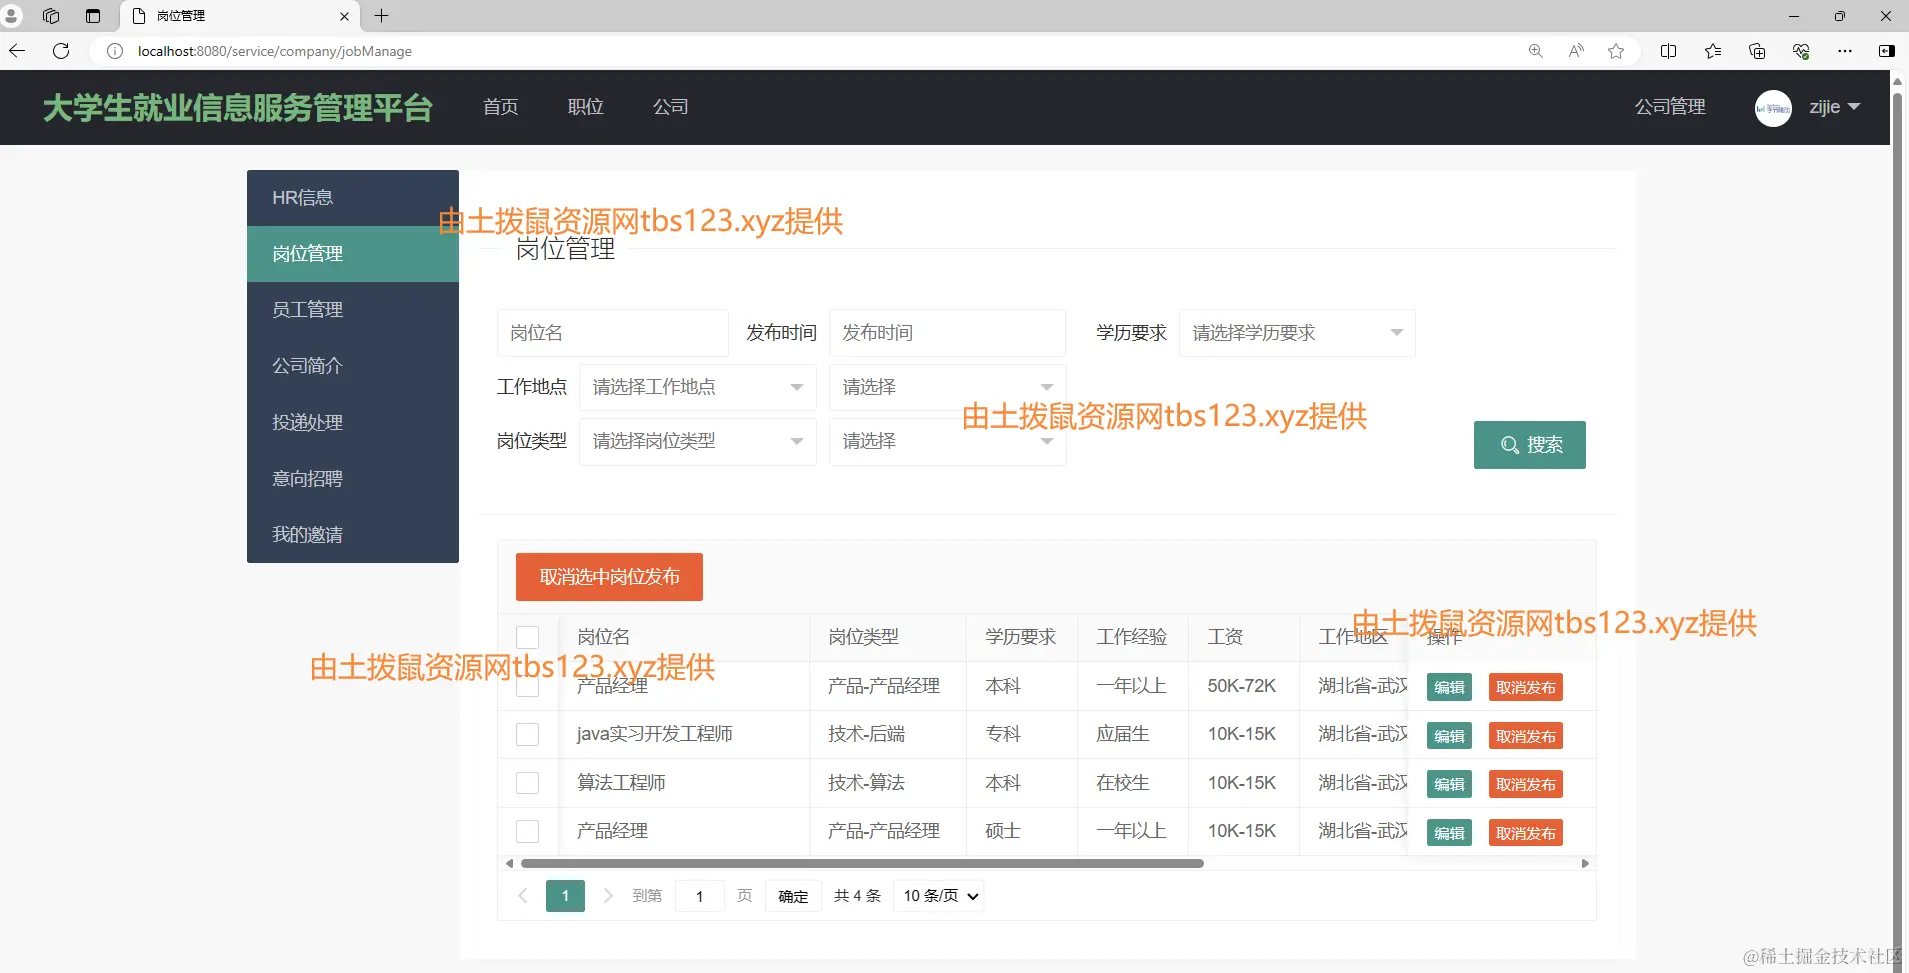Open 公司管理 in the top navigation
Screen dimensions: 1909x973
pos(1670,107)
